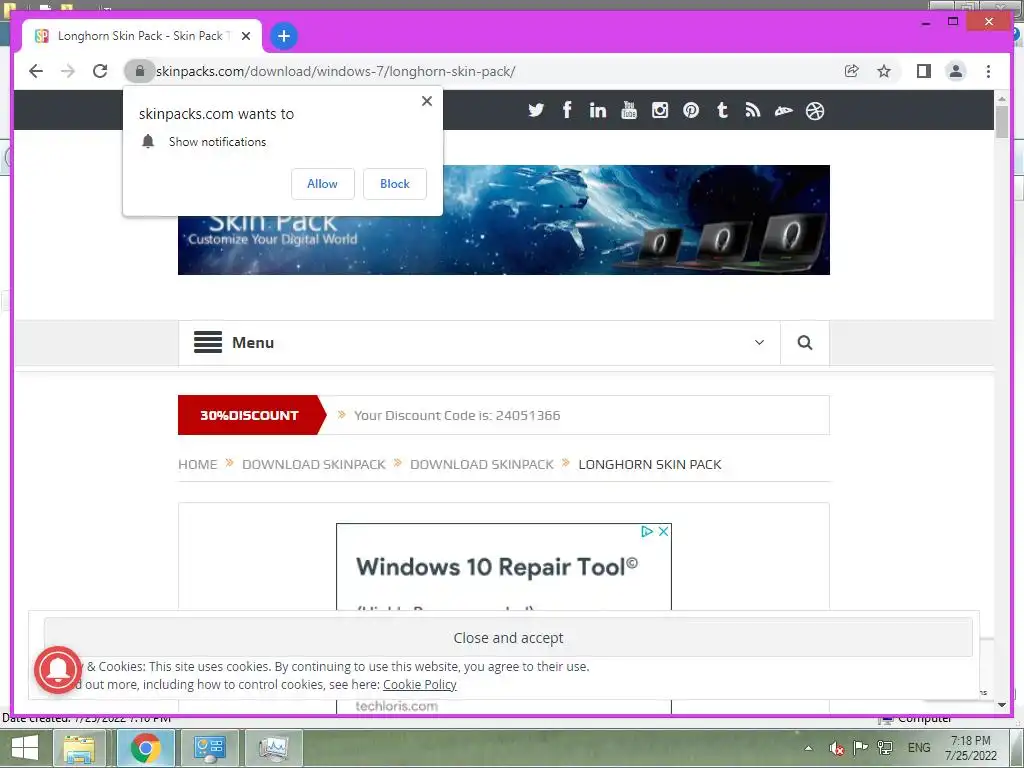Open the Facebook social link
The height and width of the screenshot is (768, 1024).
[x=567, y=110]
